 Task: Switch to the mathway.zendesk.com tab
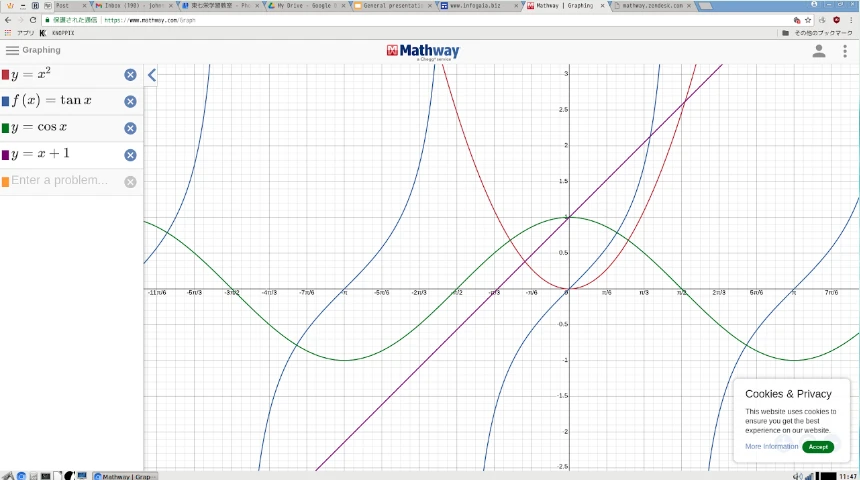point(651,5)
